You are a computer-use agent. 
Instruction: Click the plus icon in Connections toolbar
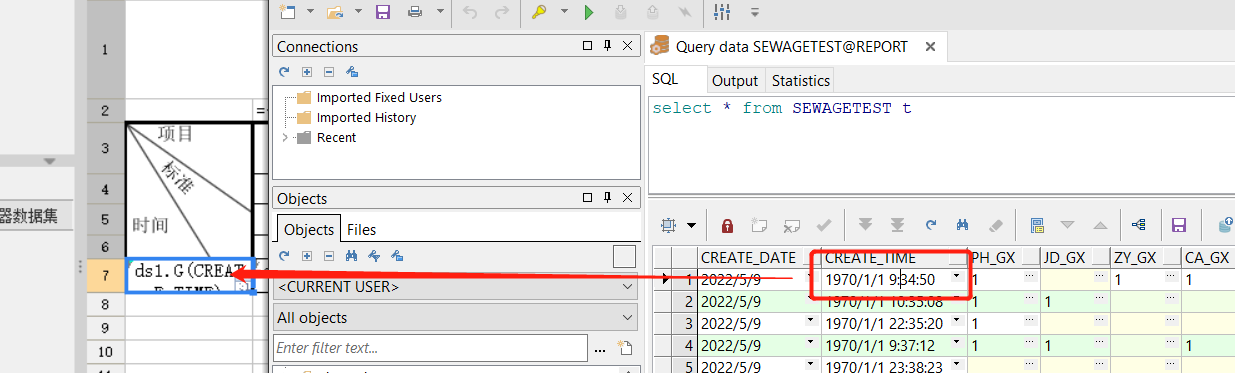[307, 72]
